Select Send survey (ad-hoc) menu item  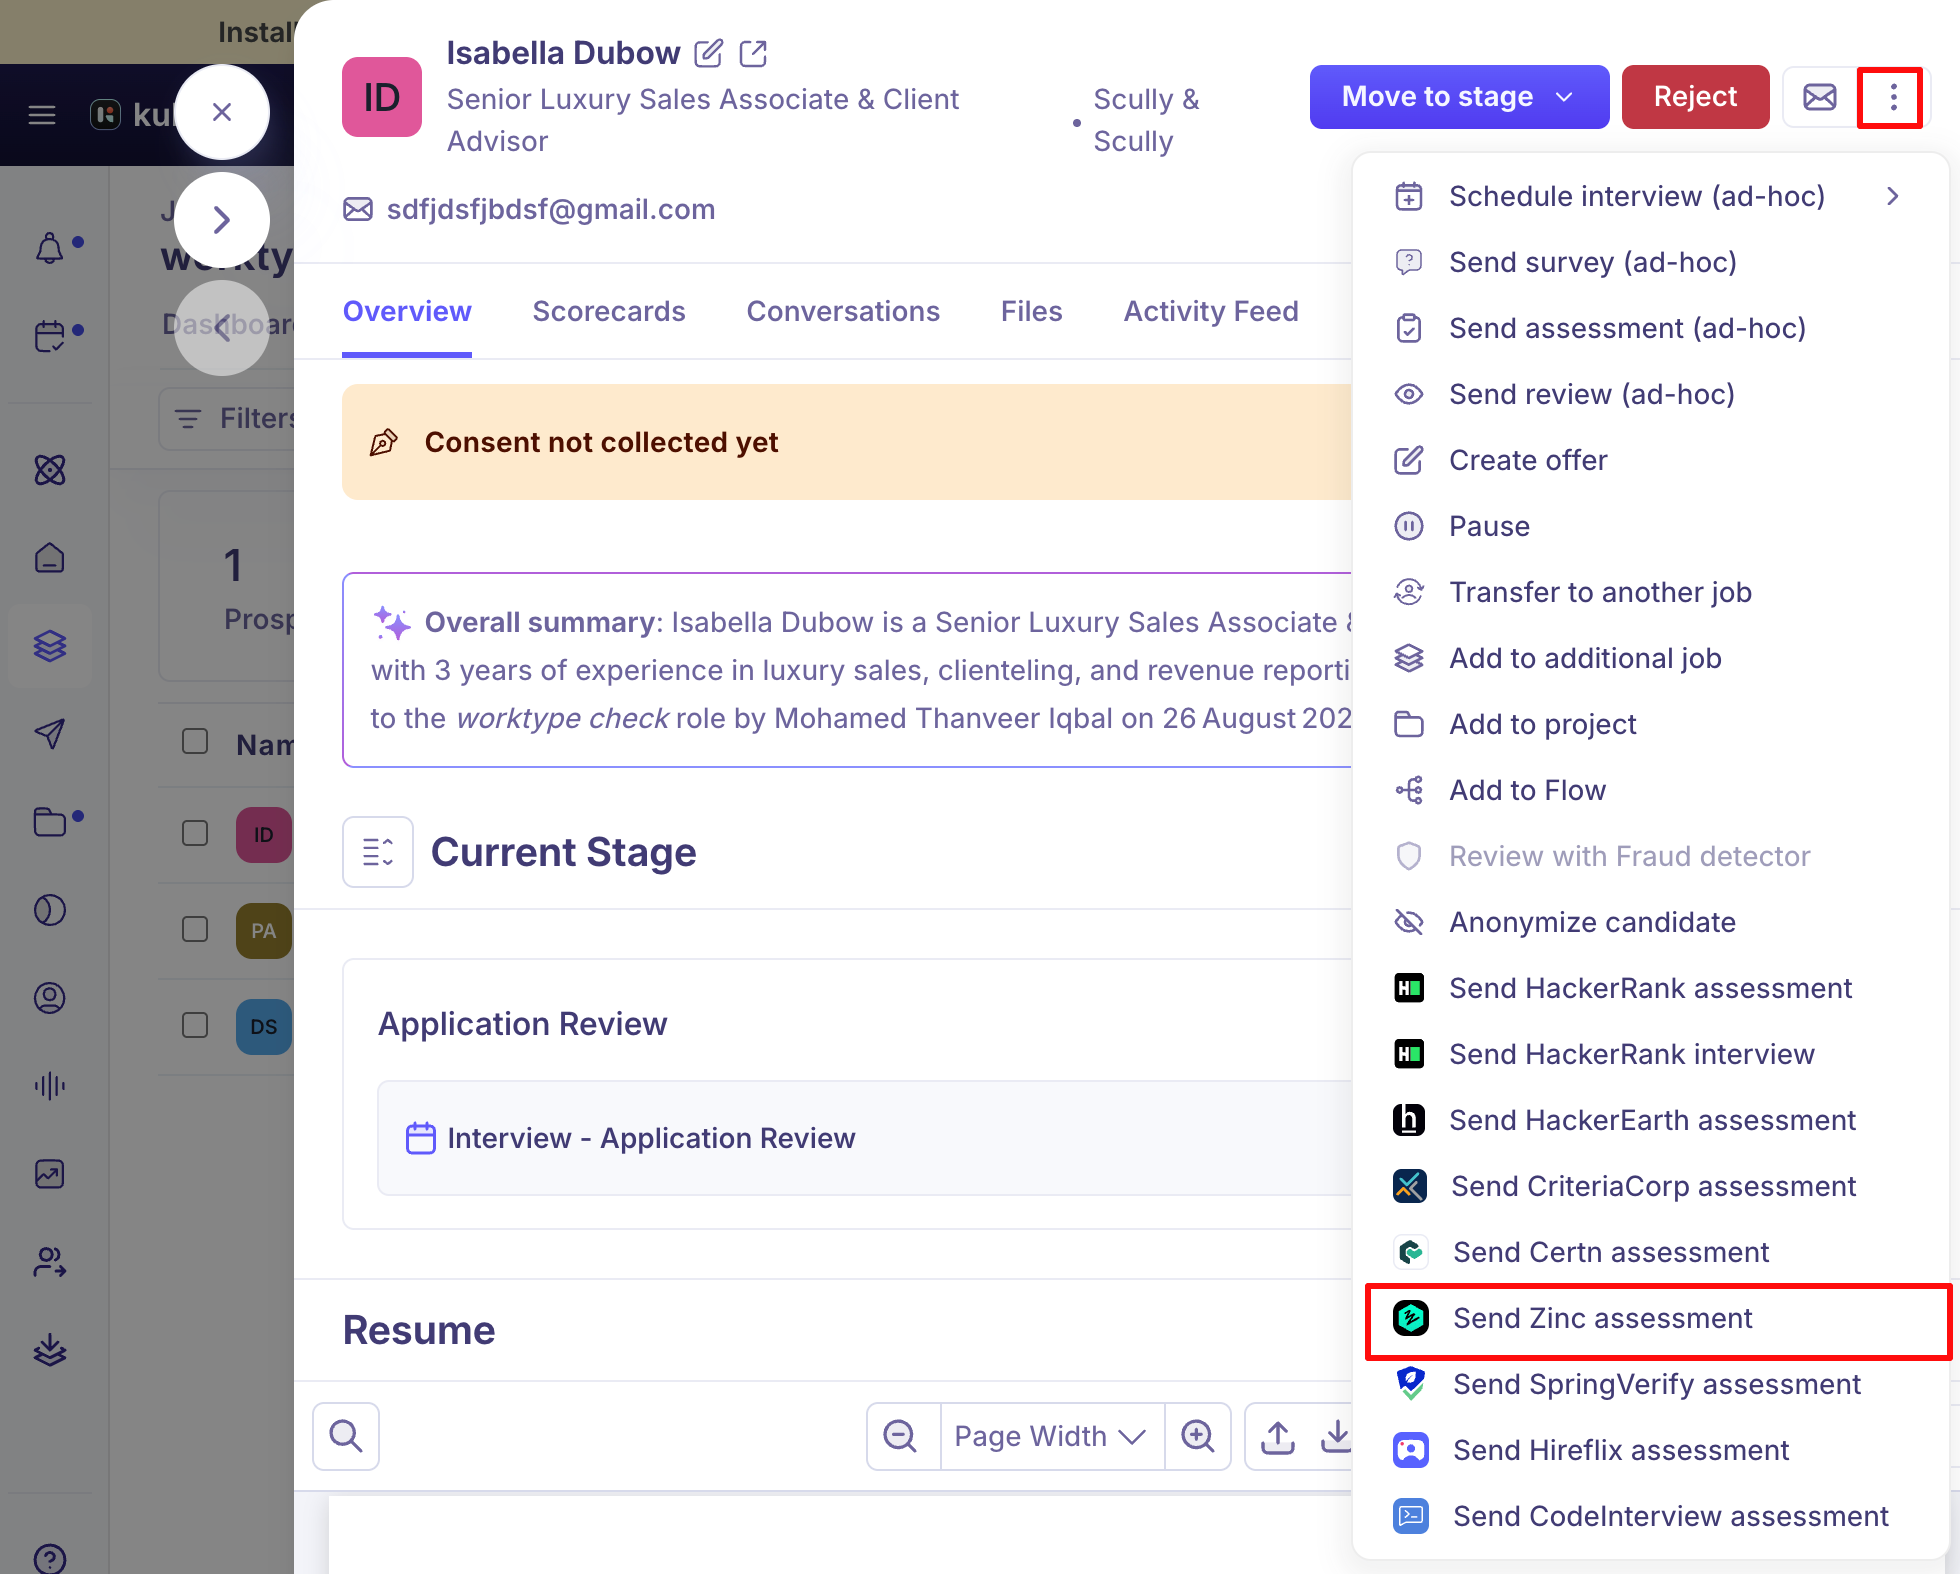(1650, 262)
